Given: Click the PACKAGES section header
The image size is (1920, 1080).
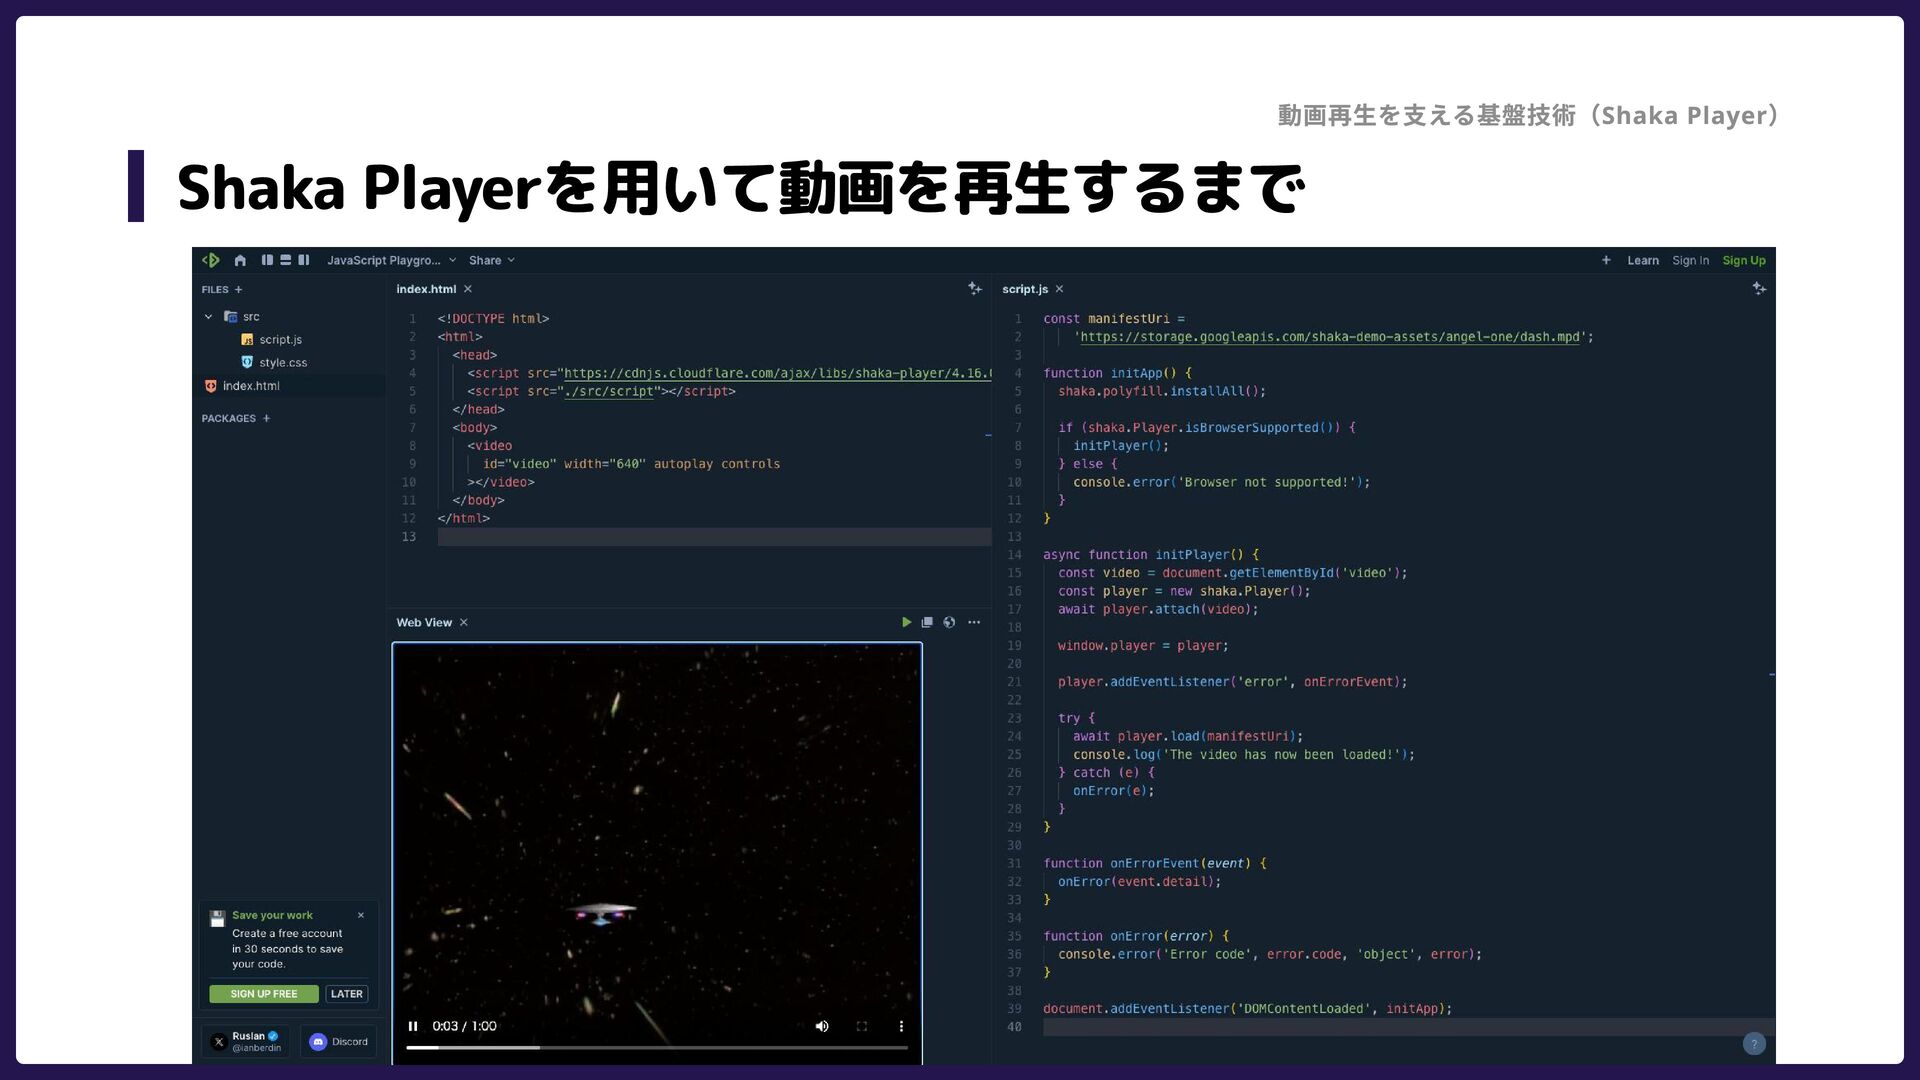Looking at the screenshot, I should click(x=228, y=419).
